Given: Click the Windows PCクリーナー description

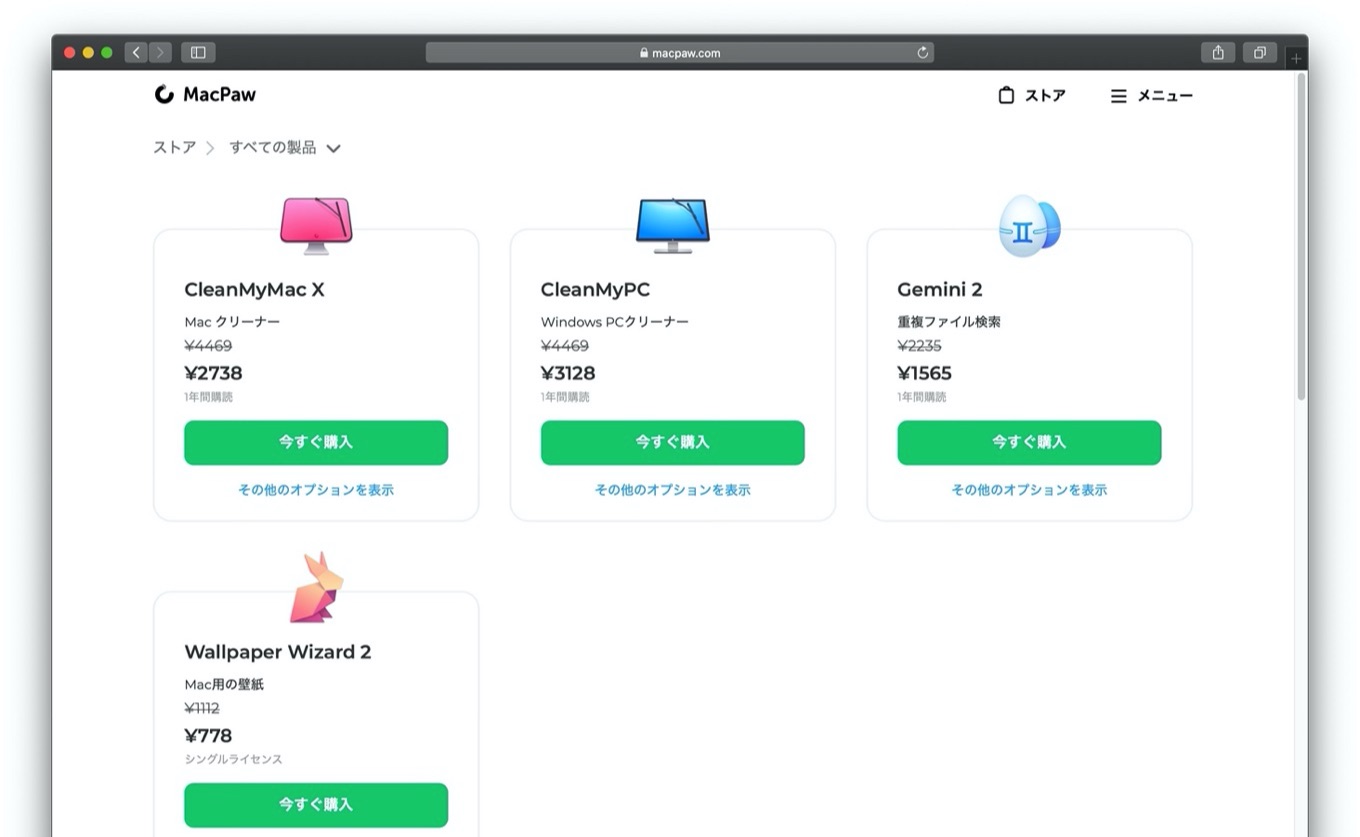Looking at the screenshot, I should (x=615, y=322).
